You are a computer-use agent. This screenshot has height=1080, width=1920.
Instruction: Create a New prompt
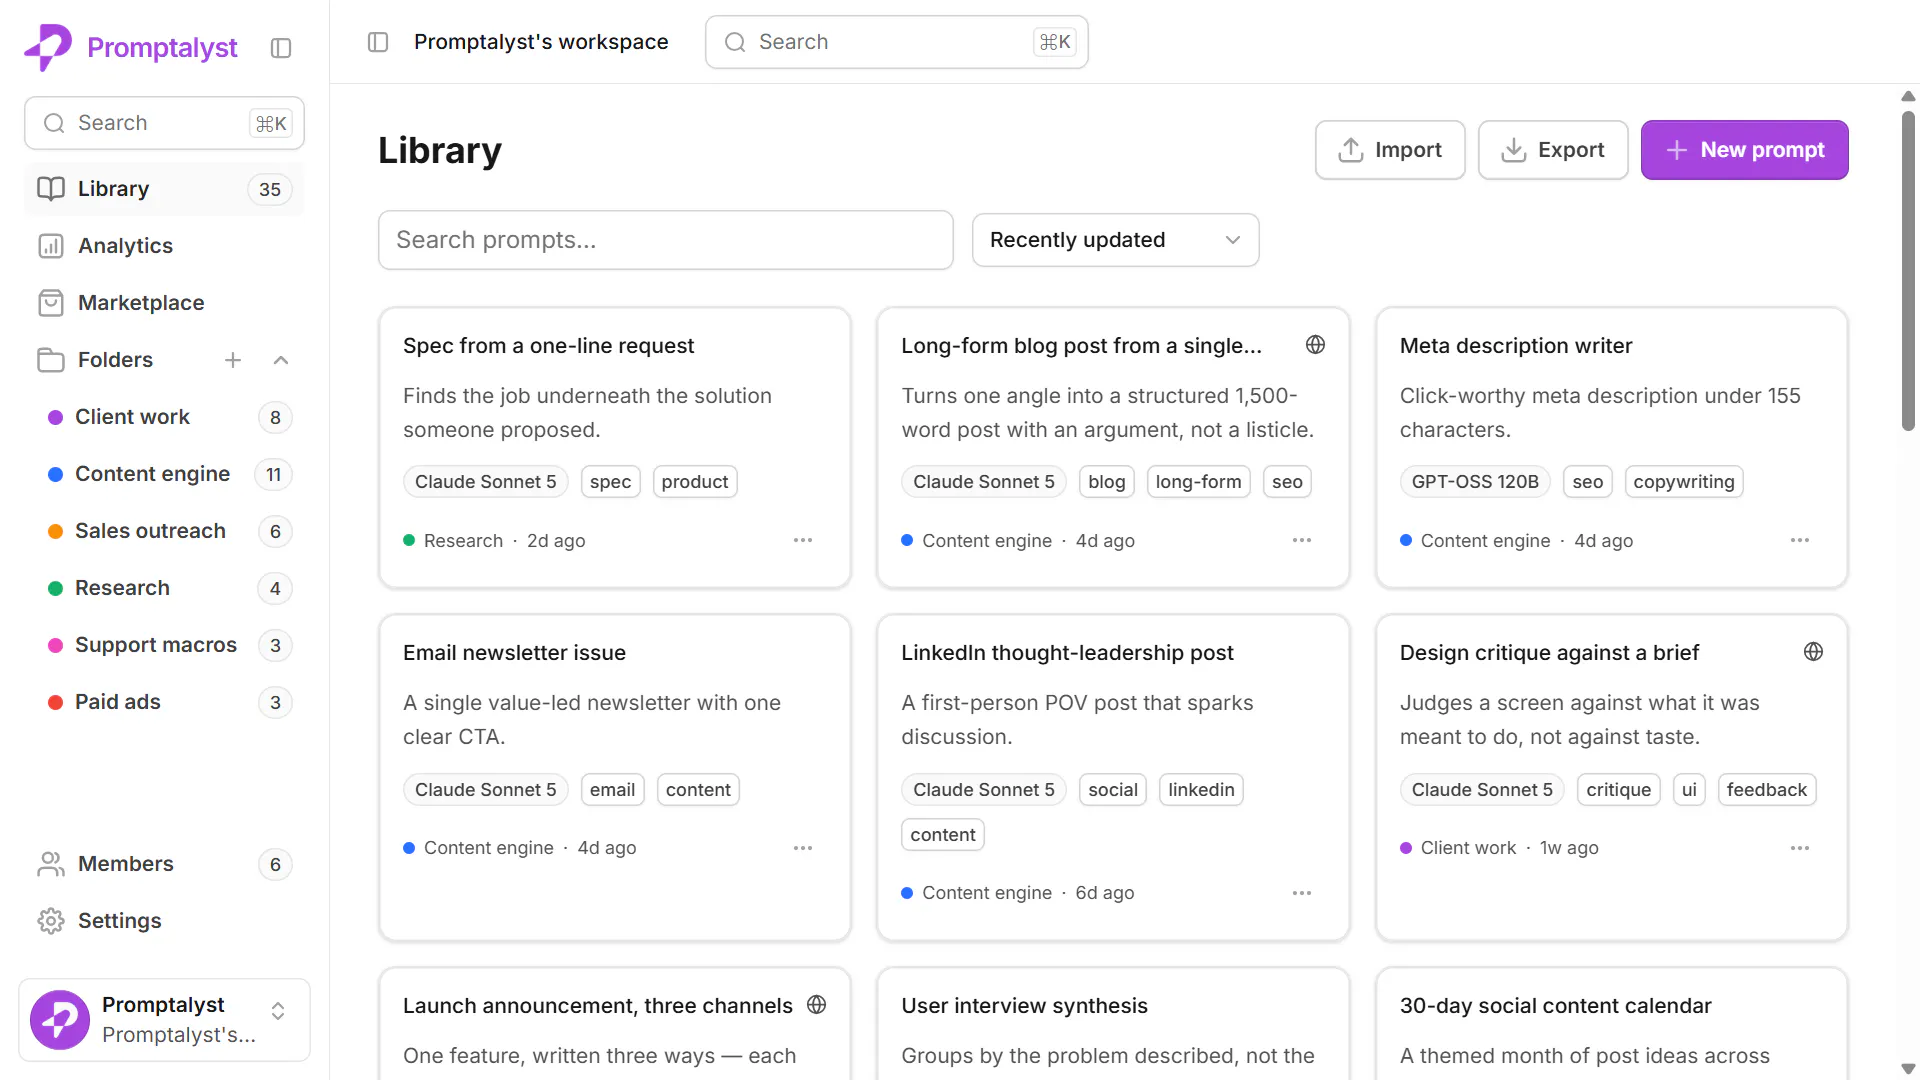click(x=1744, y=150)
